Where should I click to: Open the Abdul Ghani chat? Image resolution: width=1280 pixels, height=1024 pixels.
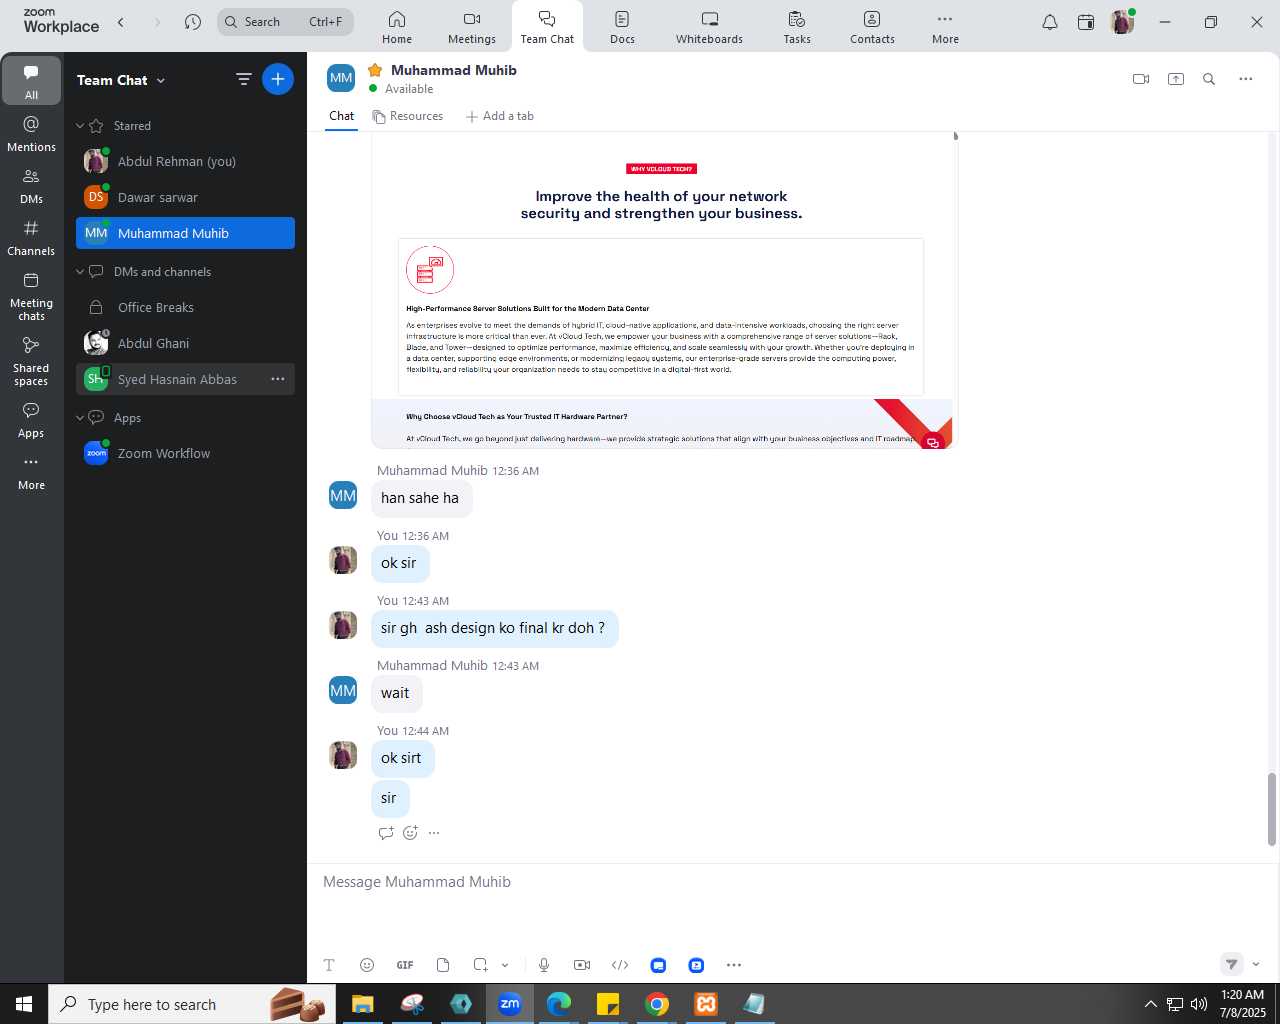click(185, 343)
